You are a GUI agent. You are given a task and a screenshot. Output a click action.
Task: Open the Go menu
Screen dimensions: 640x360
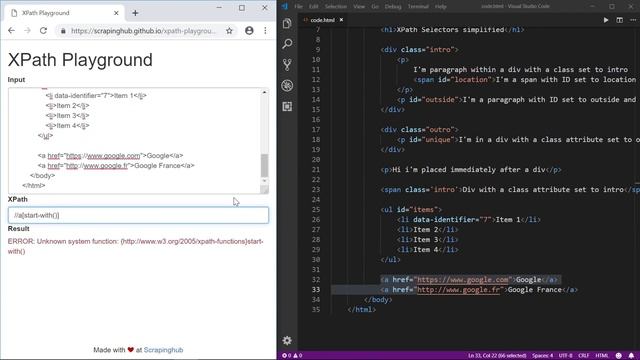click(375, 7)
